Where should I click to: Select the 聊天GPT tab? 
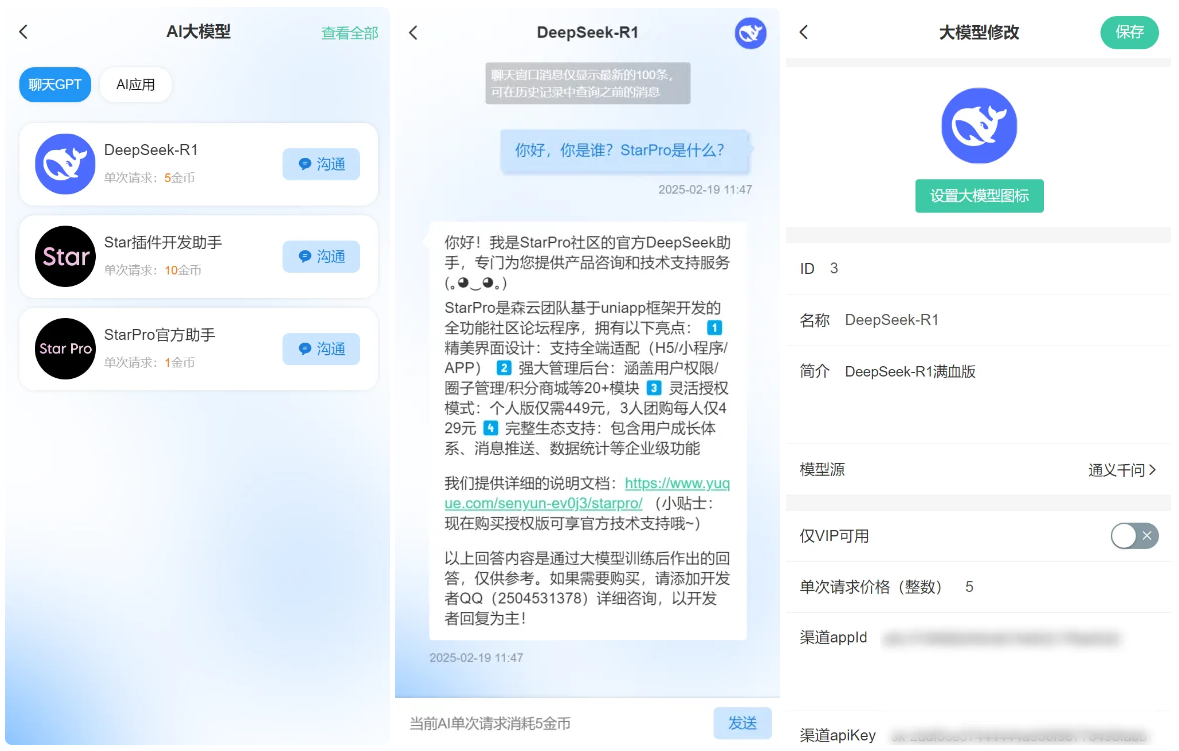click(55, 84)
